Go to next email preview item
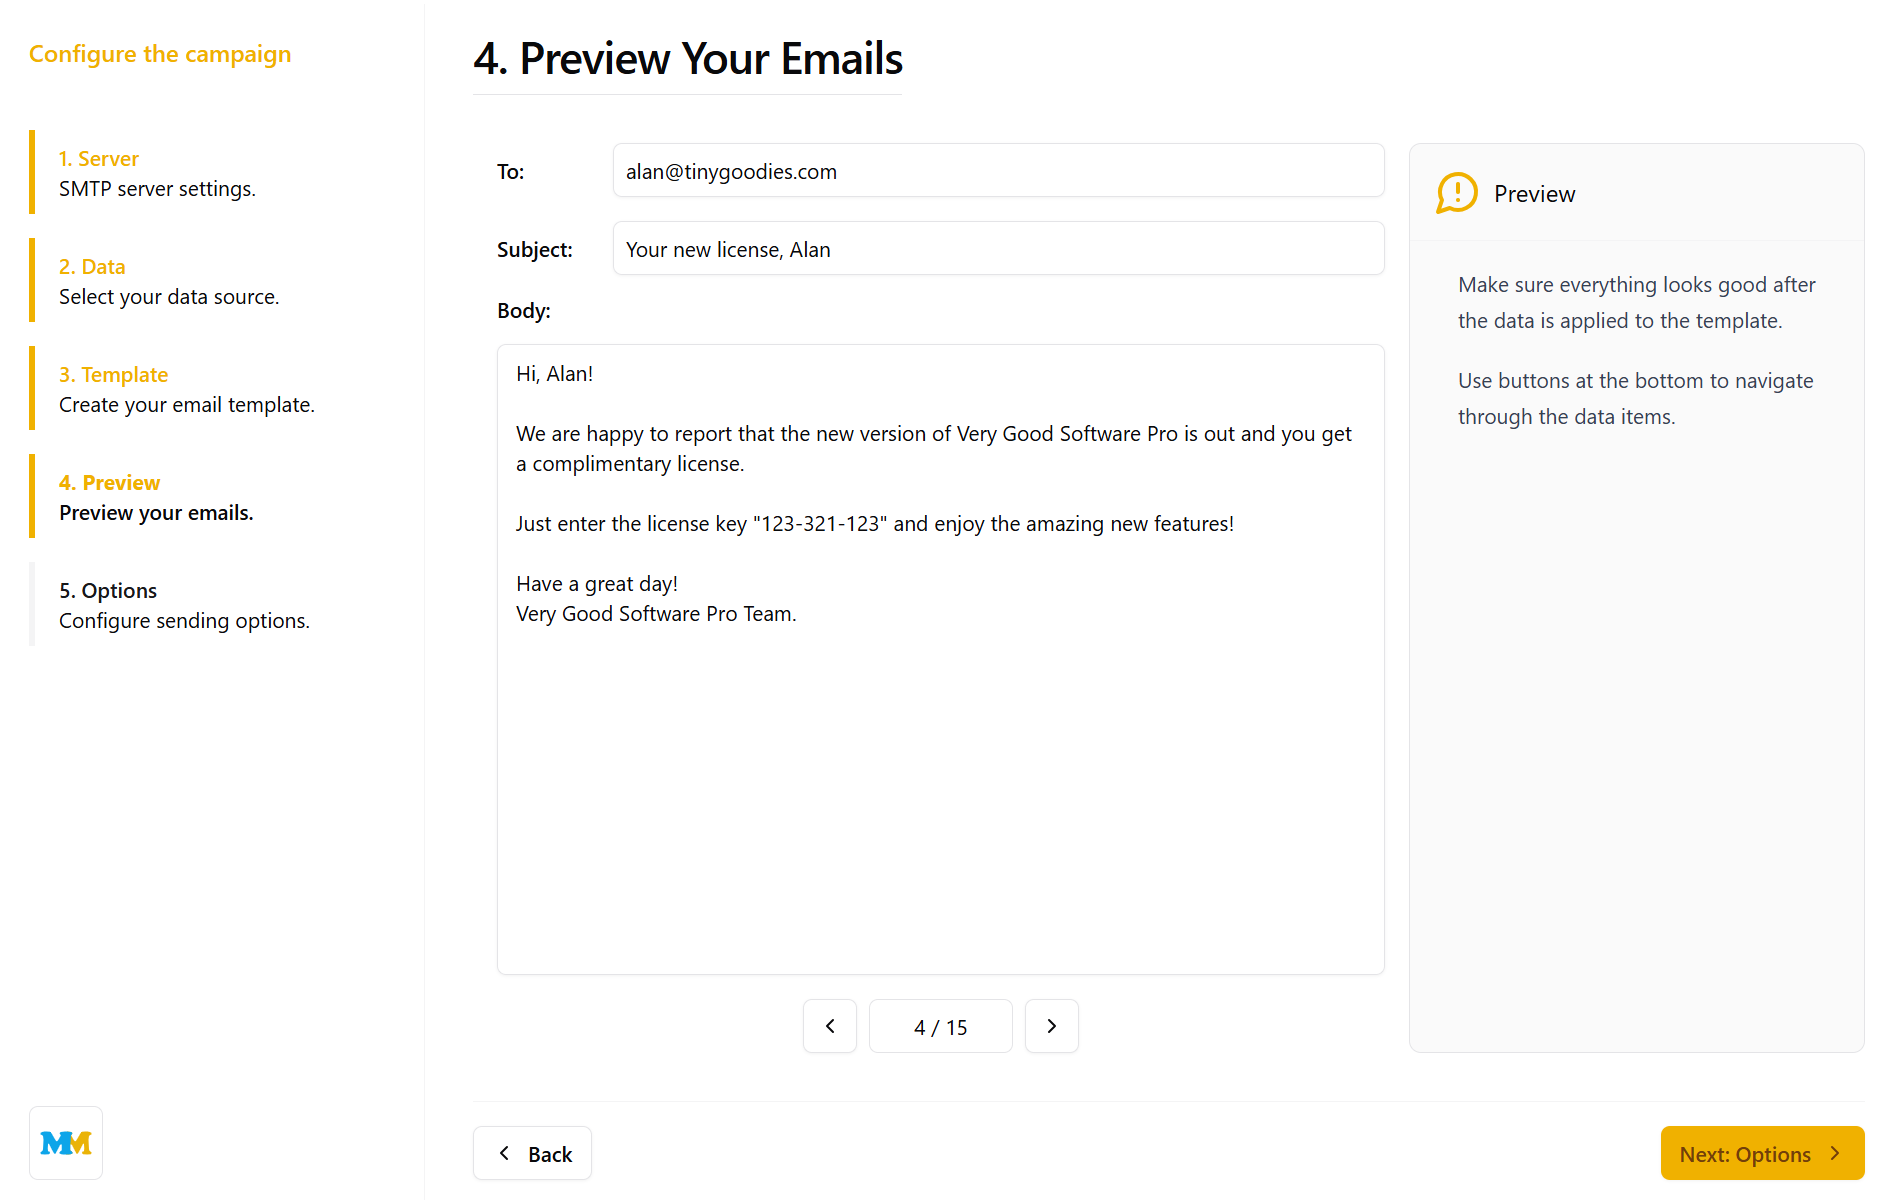 (1052, 1026)
